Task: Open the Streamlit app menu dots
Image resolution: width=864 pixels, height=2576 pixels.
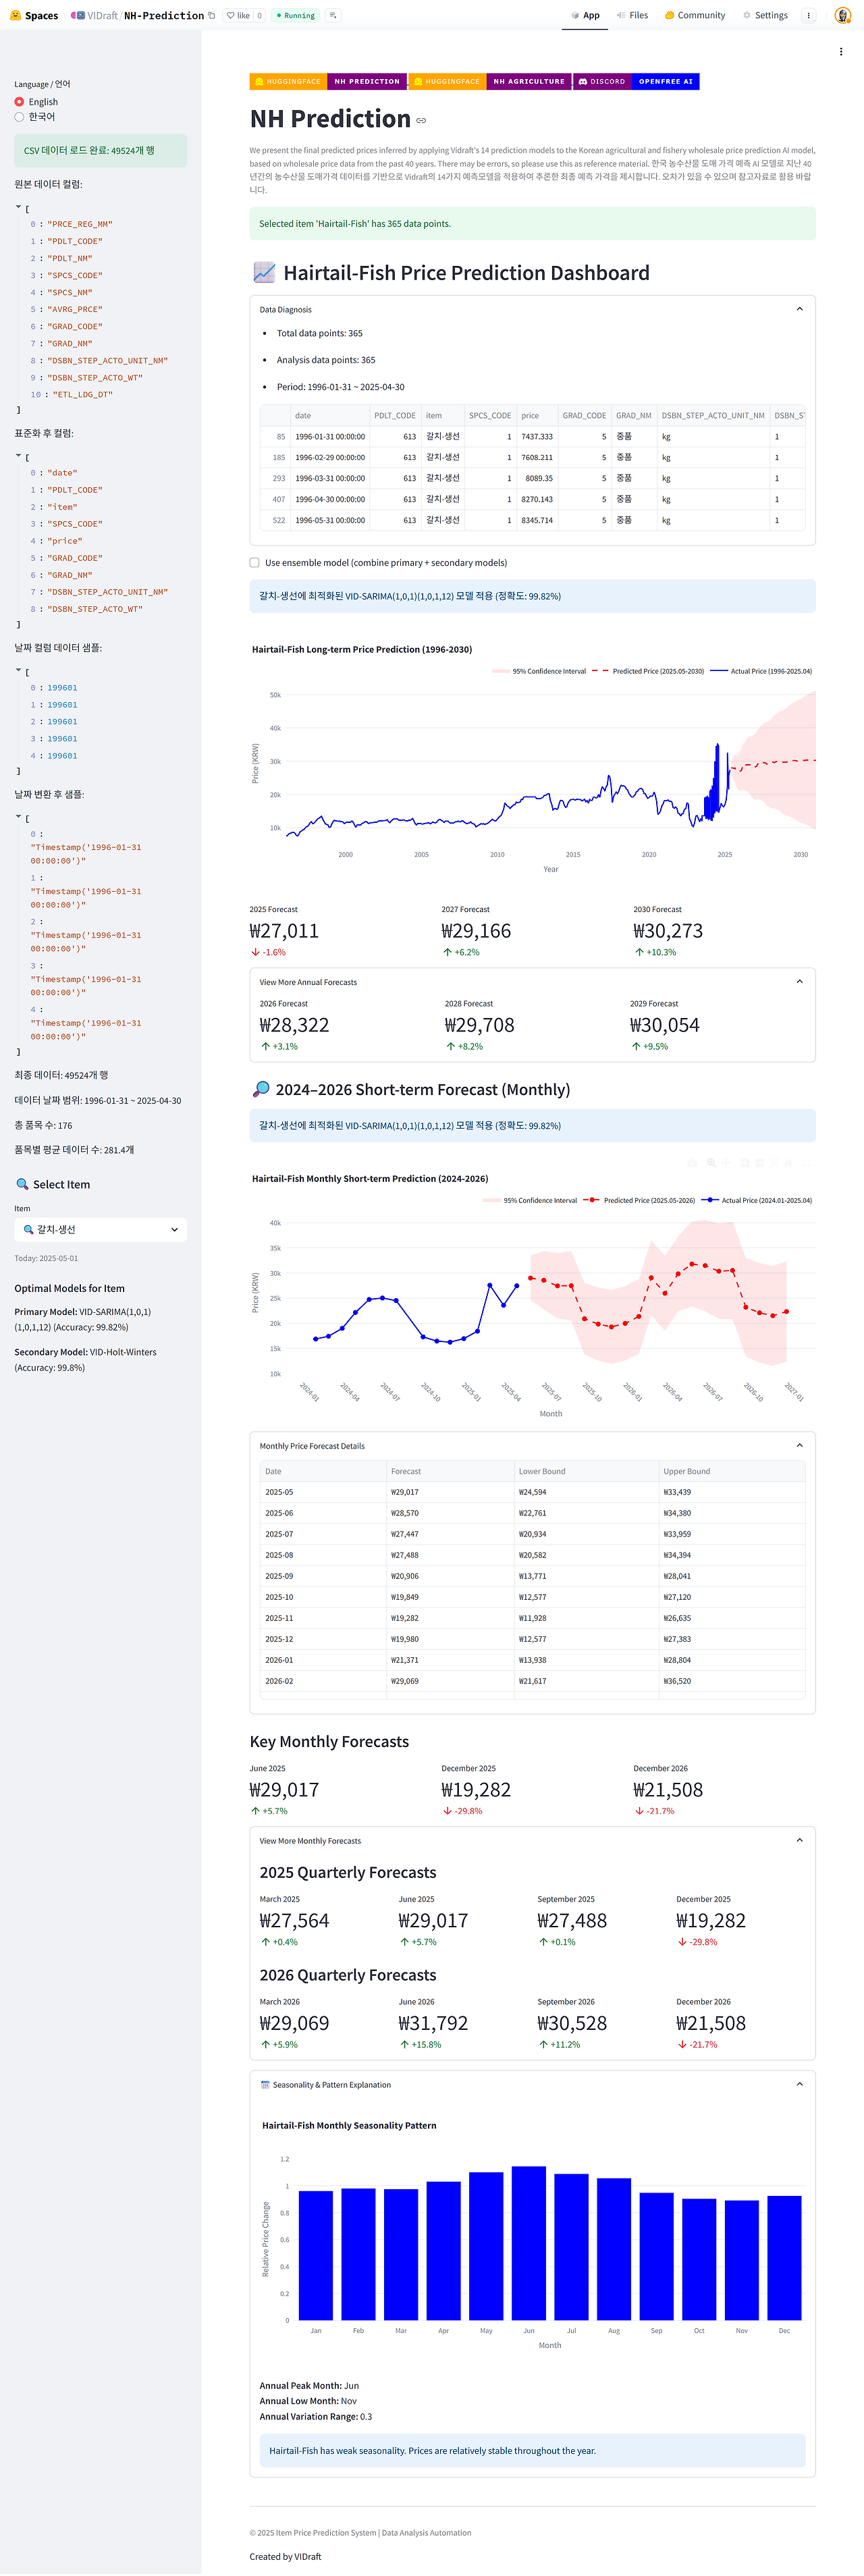Action: (x=841, y=52)
